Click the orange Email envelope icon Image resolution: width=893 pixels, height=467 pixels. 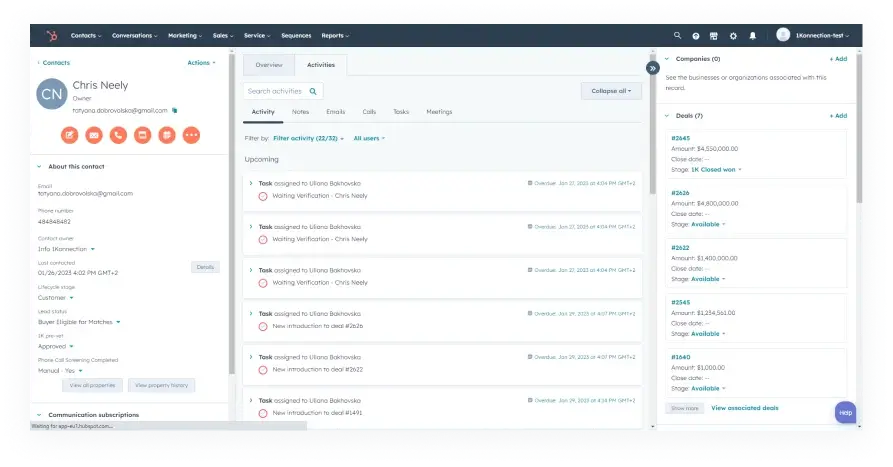pos(94,135)
